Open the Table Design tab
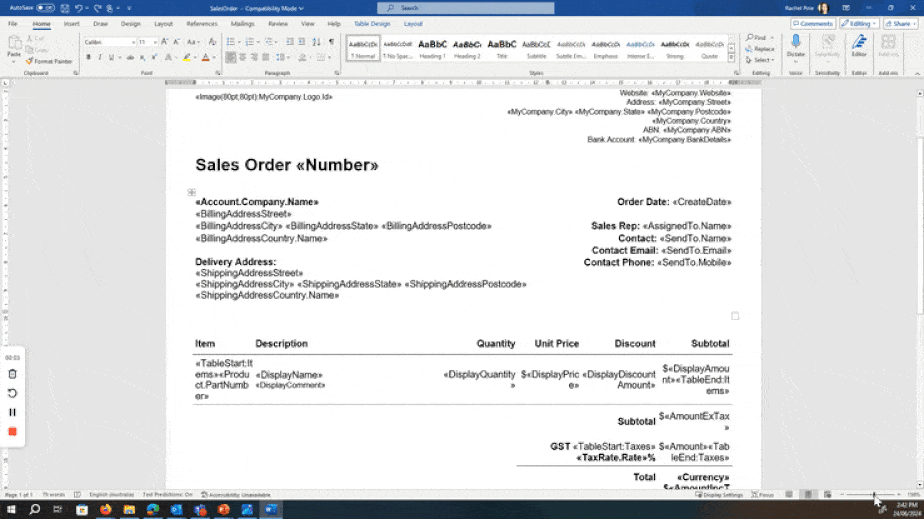924x519 pixels. [372, 23]
